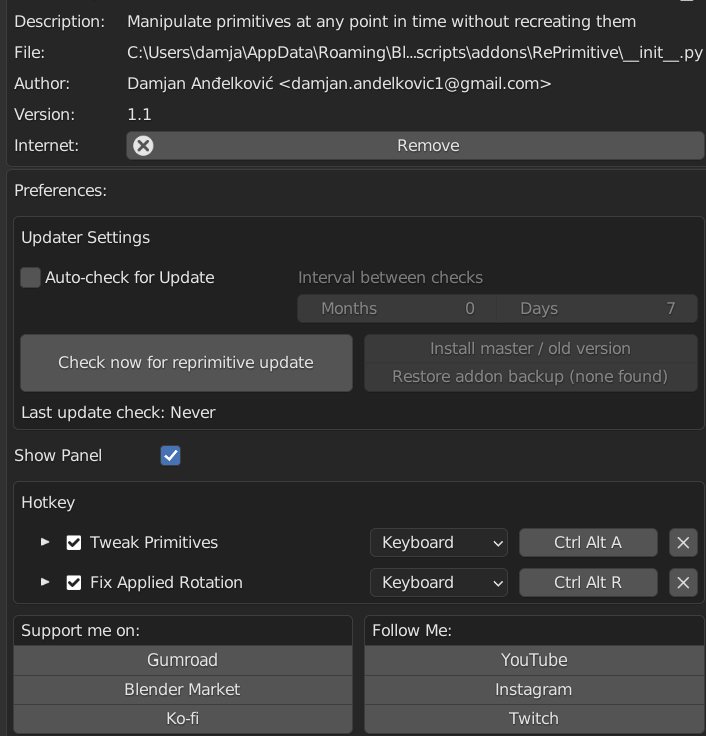Viewport: 706px width, 736px height.
Task: Click the X icon on Remove button
Action: click(143, 145)
